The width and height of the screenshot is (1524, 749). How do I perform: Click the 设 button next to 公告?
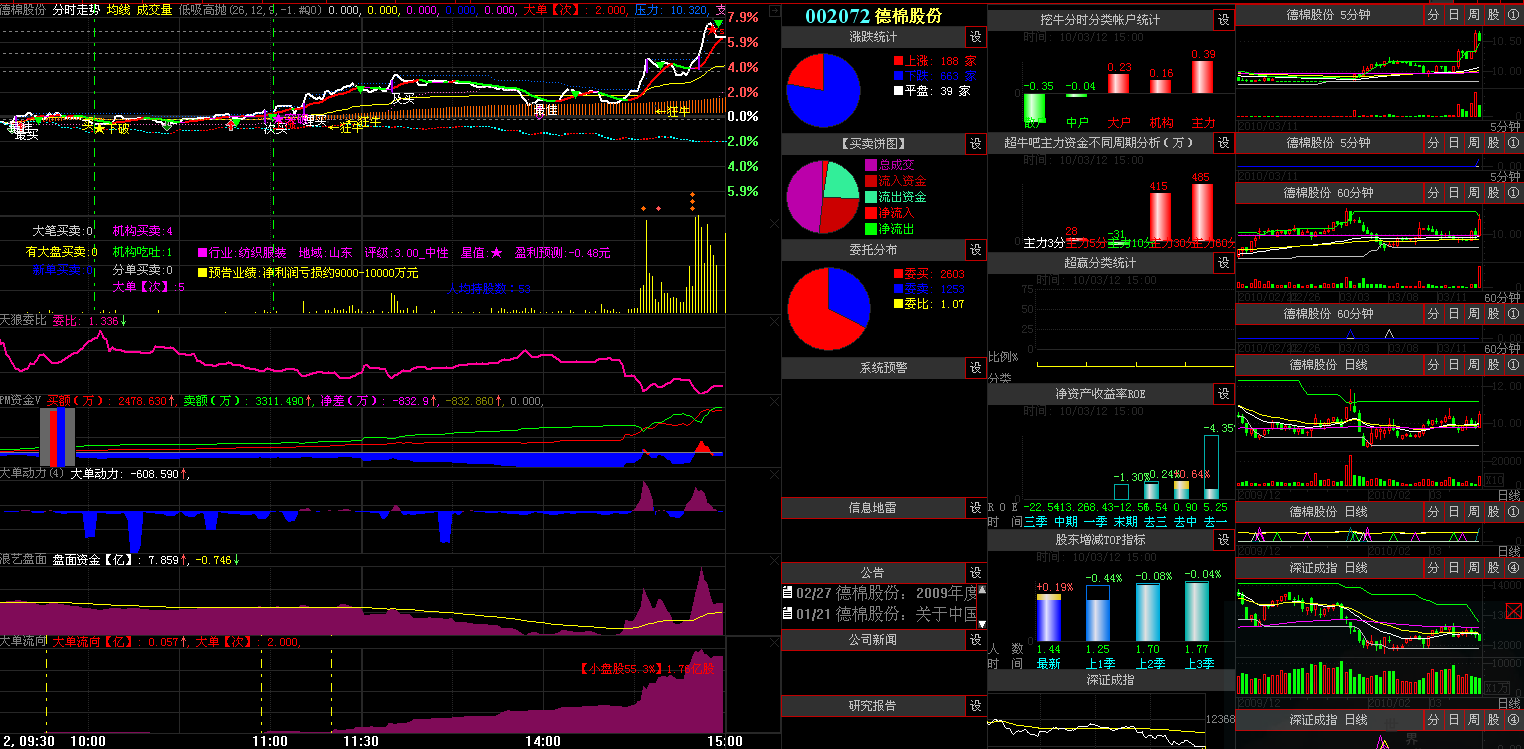pos(976,573)
